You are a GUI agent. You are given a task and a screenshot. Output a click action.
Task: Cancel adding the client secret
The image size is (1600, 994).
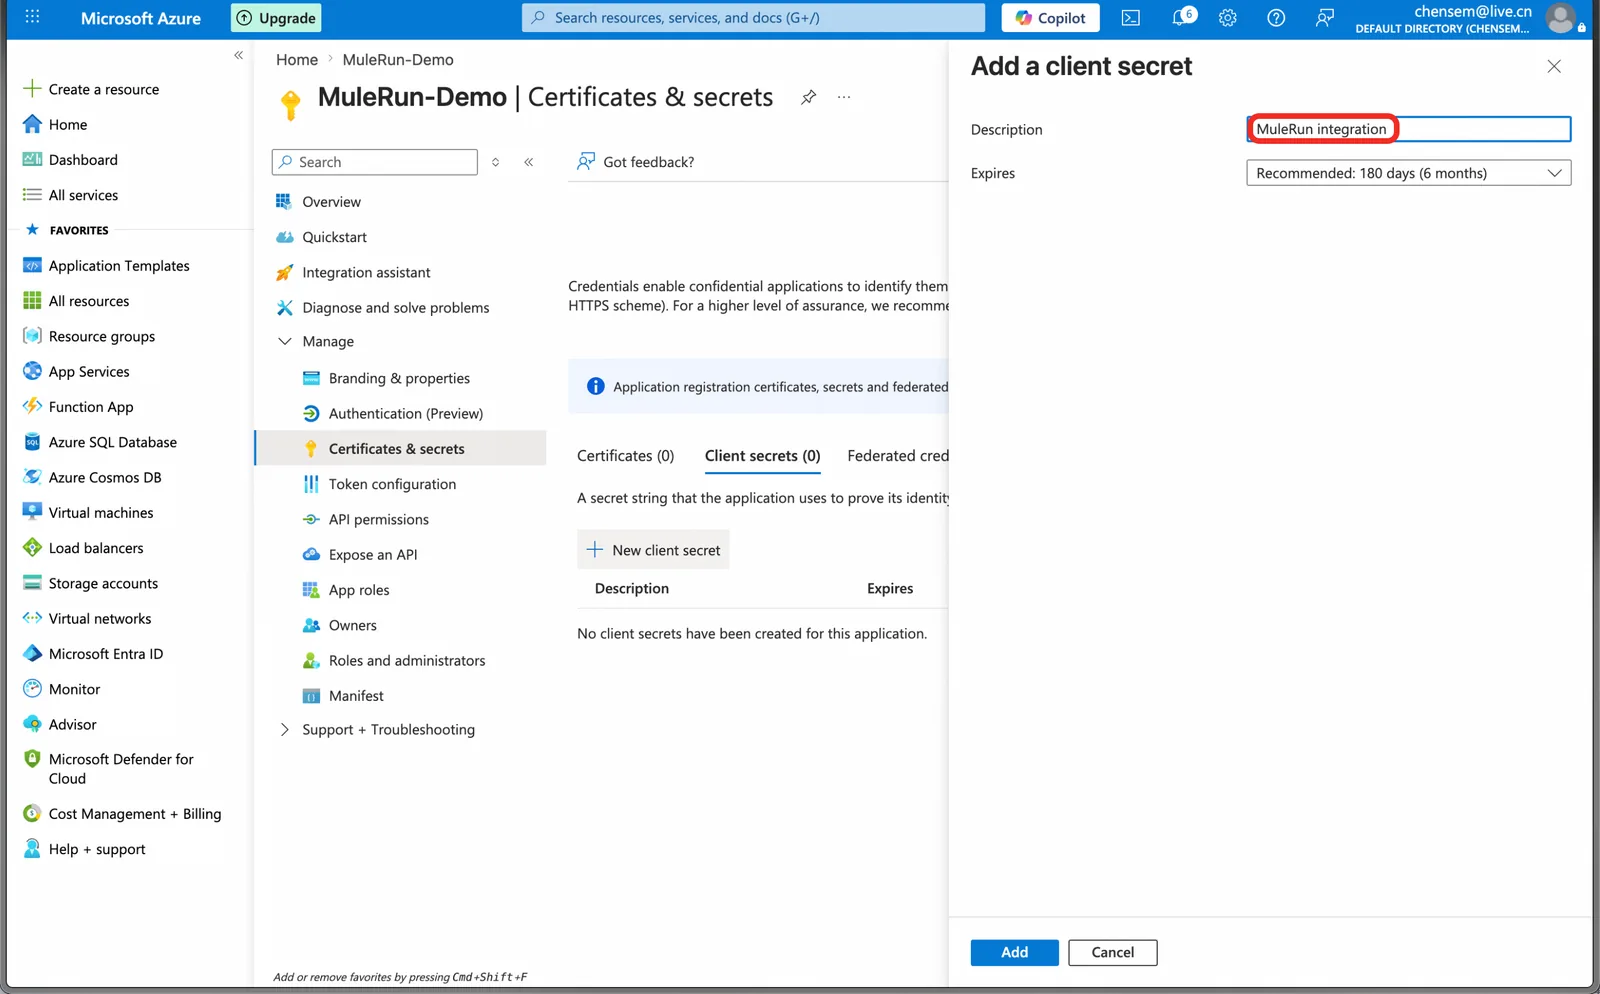1112,952
